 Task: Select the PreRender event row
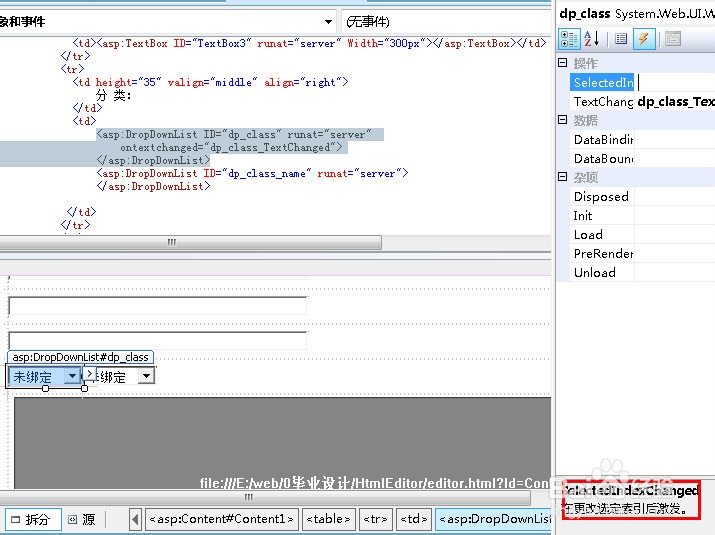coord(602,254)
